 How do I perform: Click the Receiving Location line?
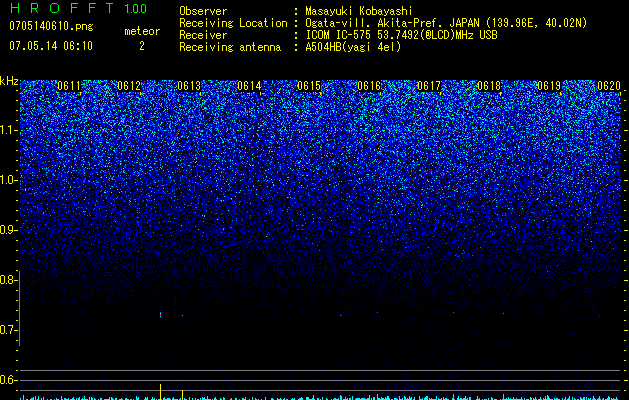click(383, 23)
